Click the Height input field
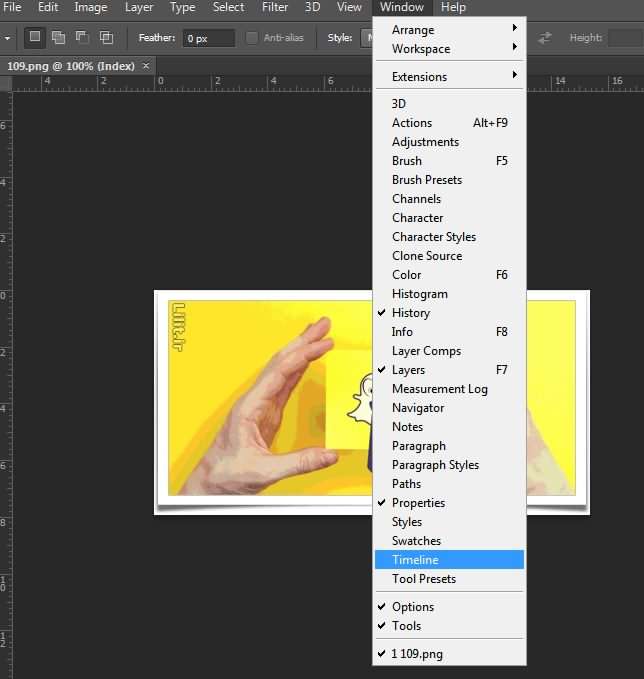This screenshot has width=644, height=679. click(x=625, y=38)
